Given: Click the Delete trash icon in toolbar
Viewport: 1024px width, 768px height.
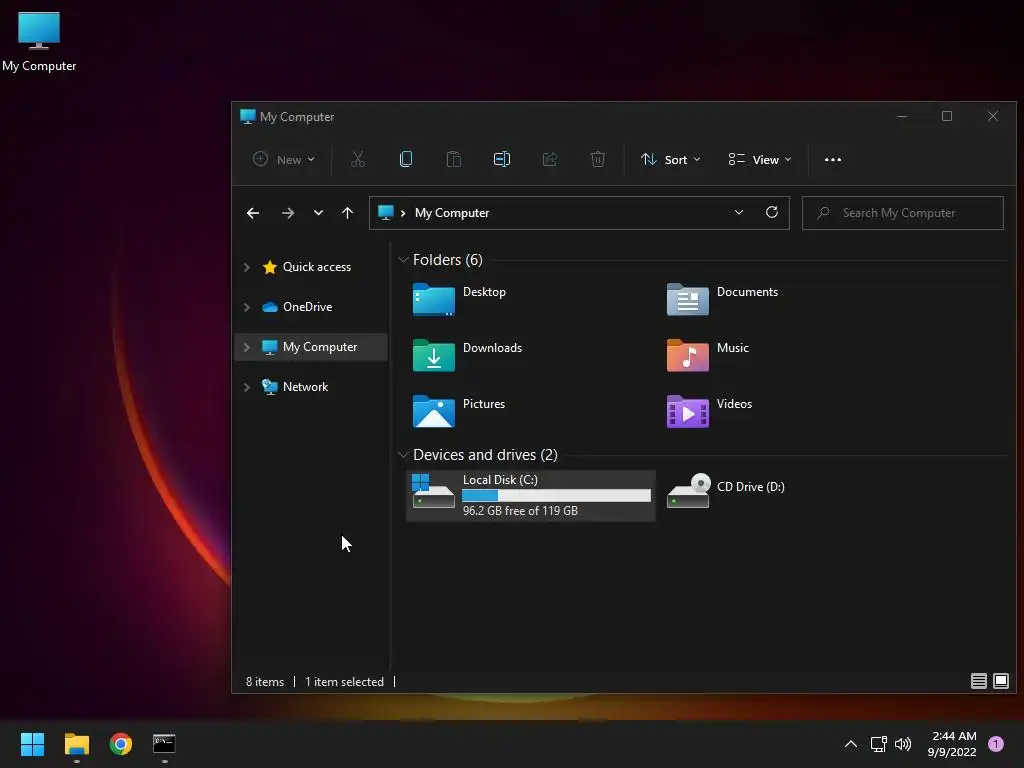Looking at the screenshot, I should click(x=598, y=159).
